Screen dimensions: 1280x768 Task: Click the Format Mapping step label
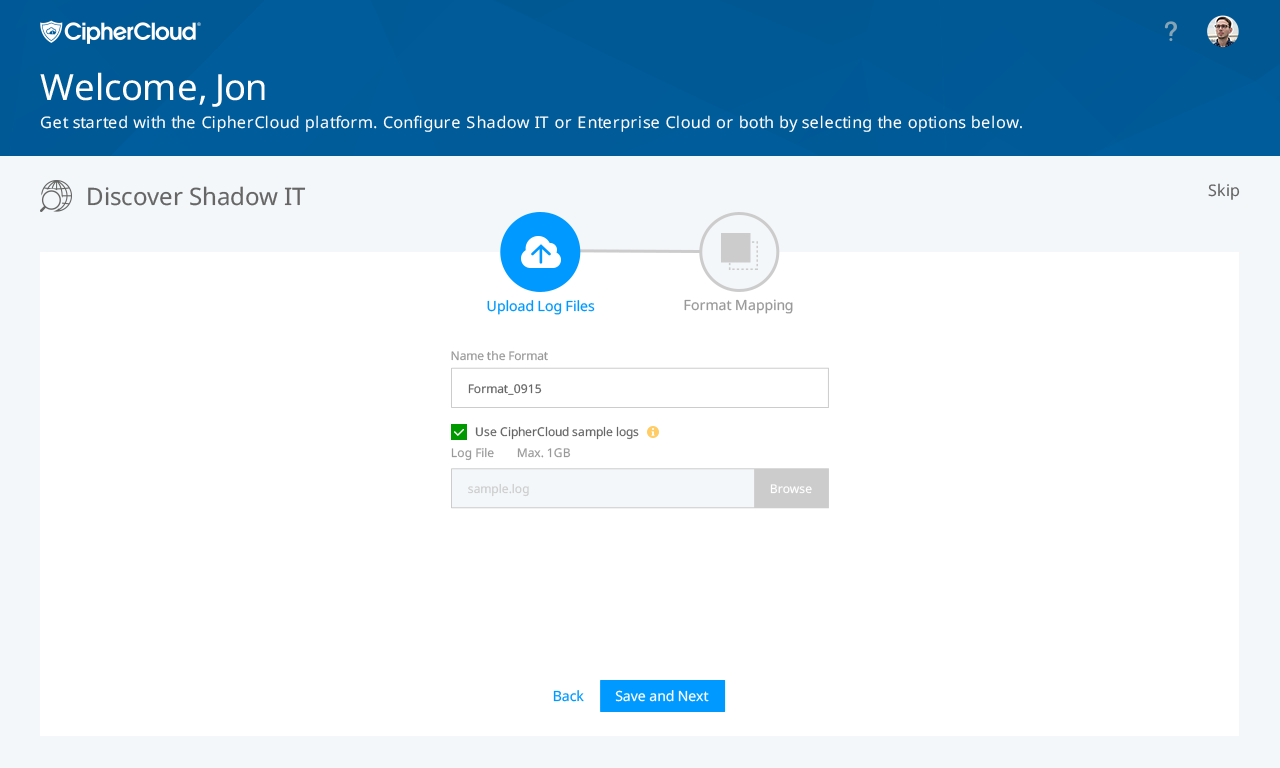(738, 305)
